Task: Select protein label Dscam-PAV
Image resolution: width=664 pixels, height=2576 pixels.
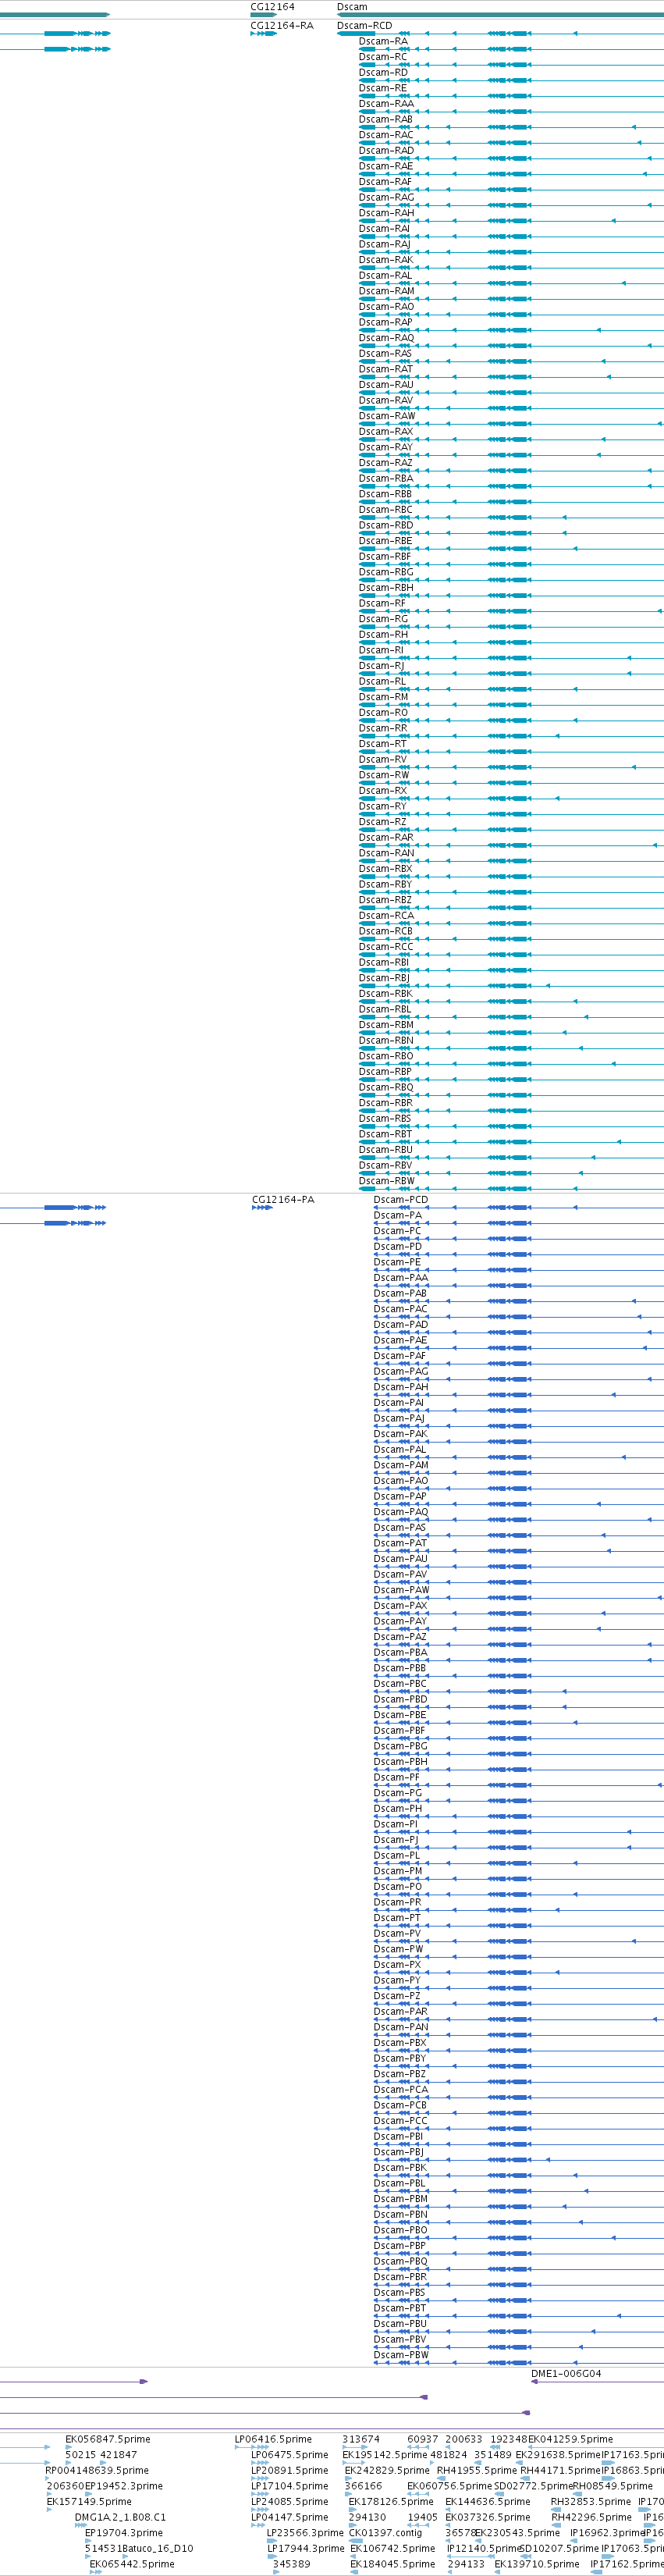Action: point(400,1574)
